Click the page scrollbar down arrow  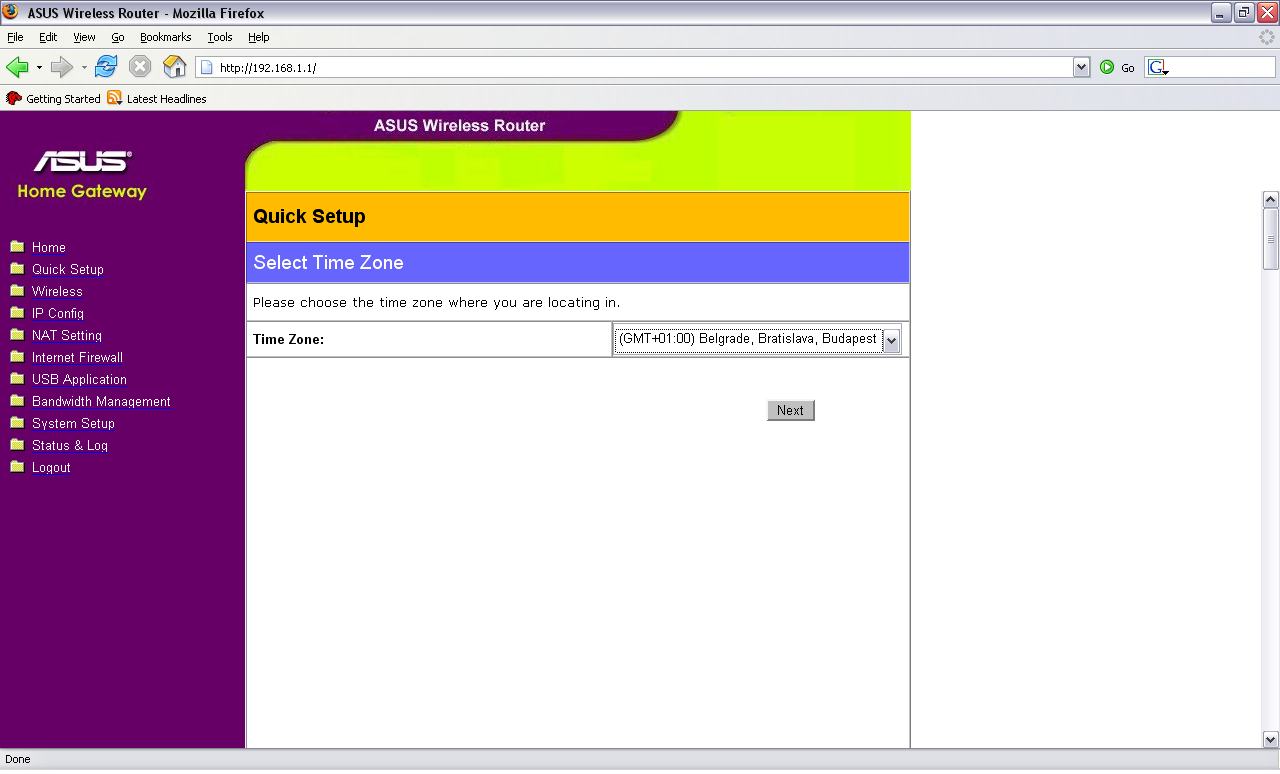(x=1271, y=739)
